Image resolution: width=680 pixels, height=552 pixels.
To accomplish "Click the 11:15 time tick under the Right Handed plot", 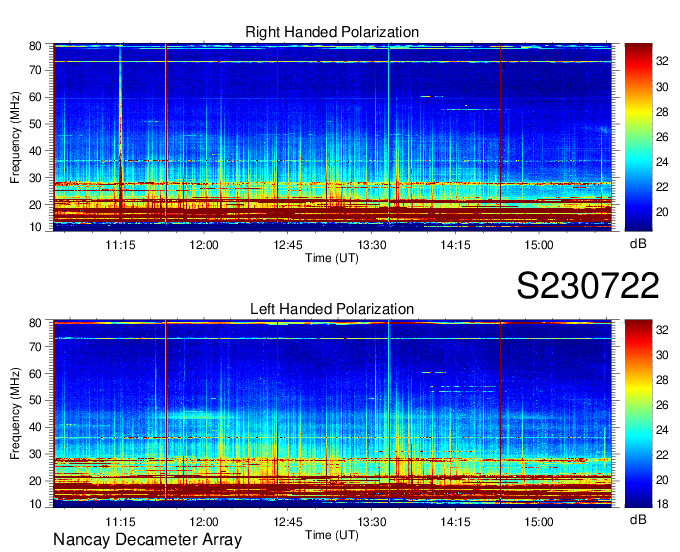I will point(120,245).
